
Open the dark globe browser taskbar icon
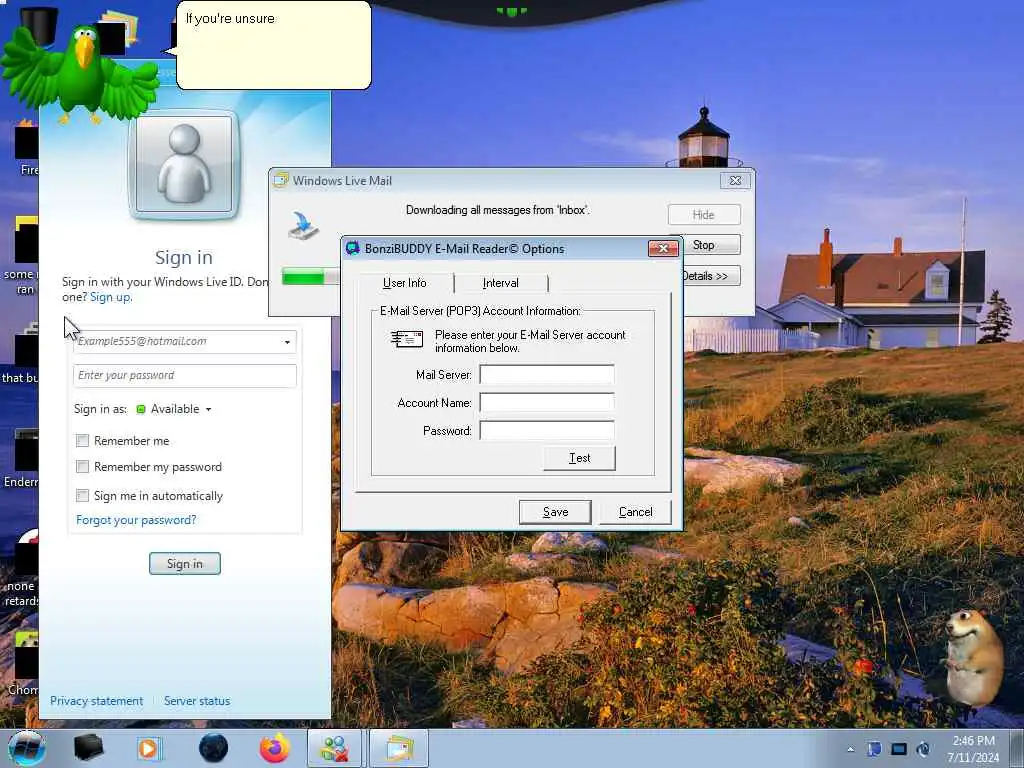tap(213, 748)
